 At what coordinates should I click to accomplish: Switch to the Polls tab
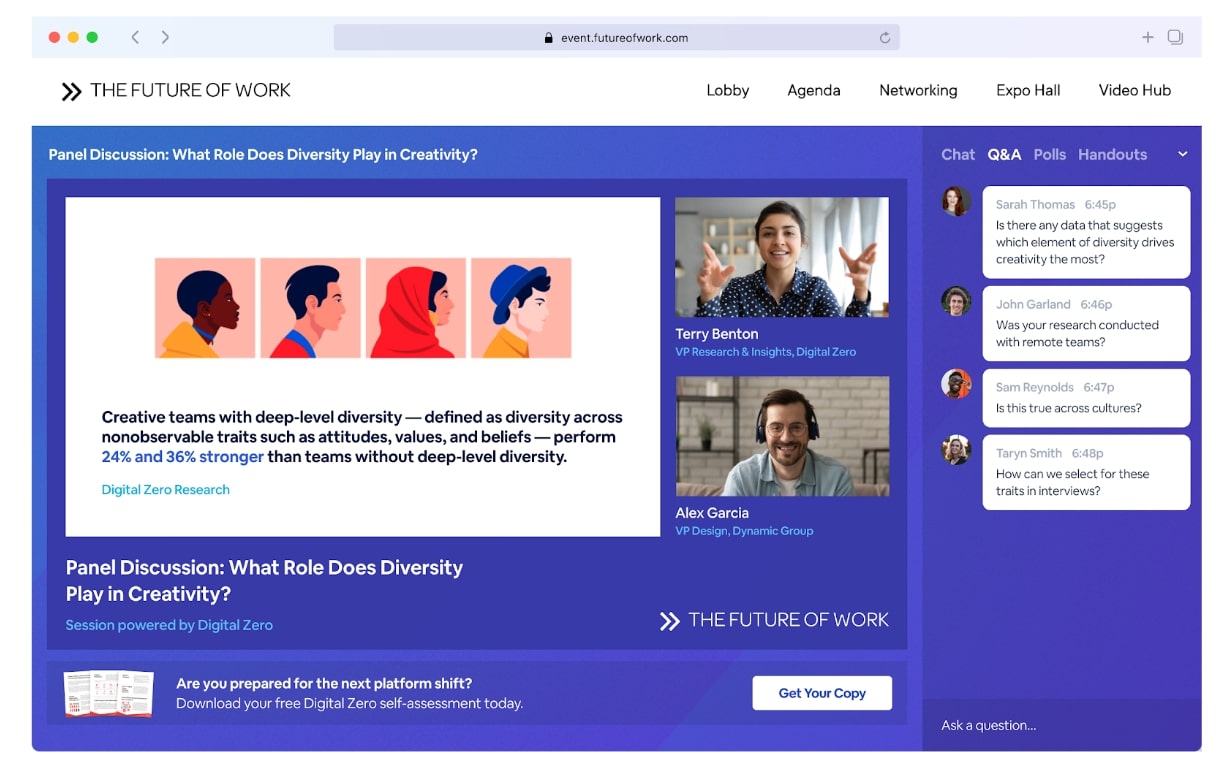tap(1049, 154)
